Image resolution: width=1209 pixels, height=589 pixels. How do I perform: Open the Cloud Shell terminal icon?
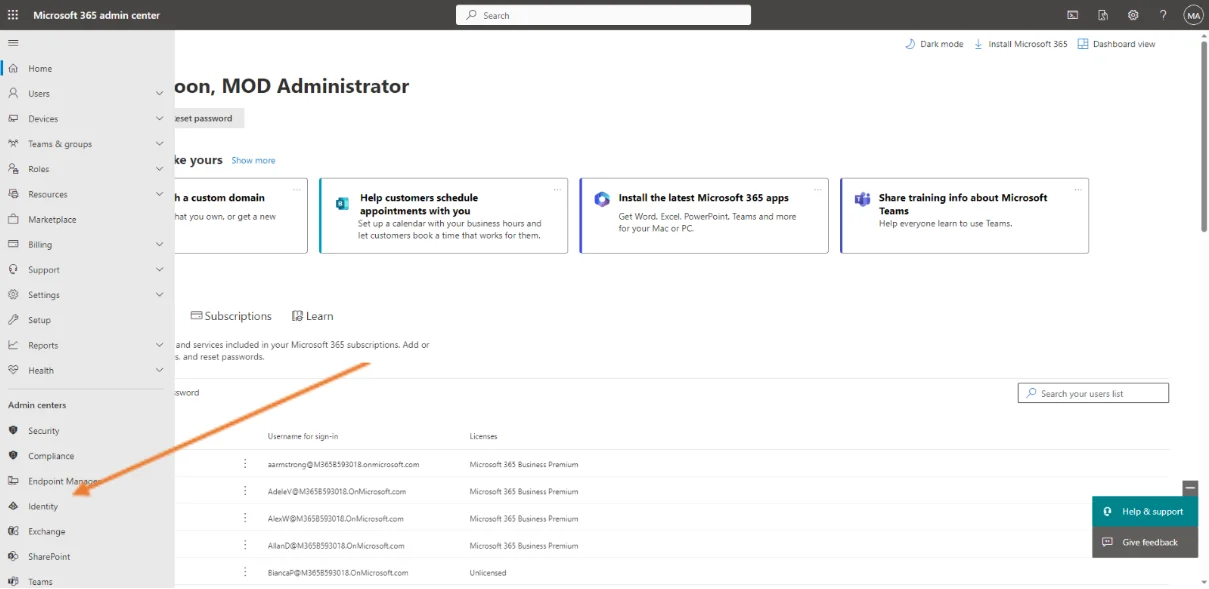pyautogui.click(x=1073, y=15)
